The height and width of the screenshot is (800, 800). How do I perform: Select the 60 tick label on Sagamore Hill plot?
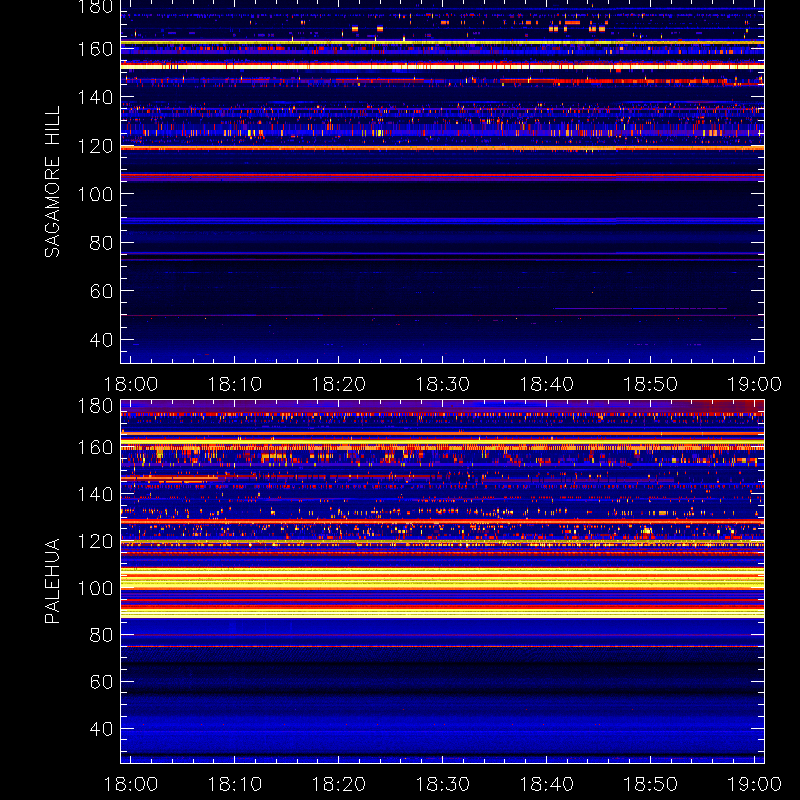point(101,291)
